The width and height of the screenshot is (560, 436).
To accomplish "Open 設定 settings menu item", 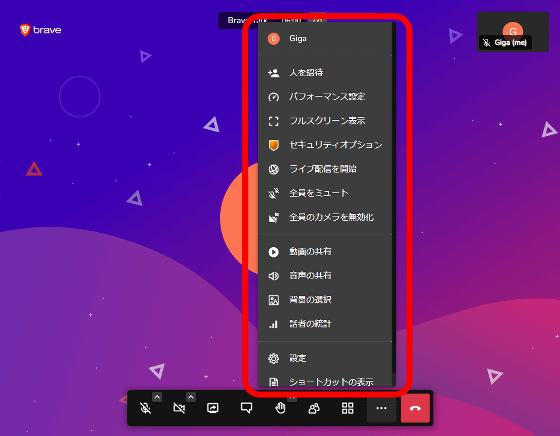I will tap(325, 358).
